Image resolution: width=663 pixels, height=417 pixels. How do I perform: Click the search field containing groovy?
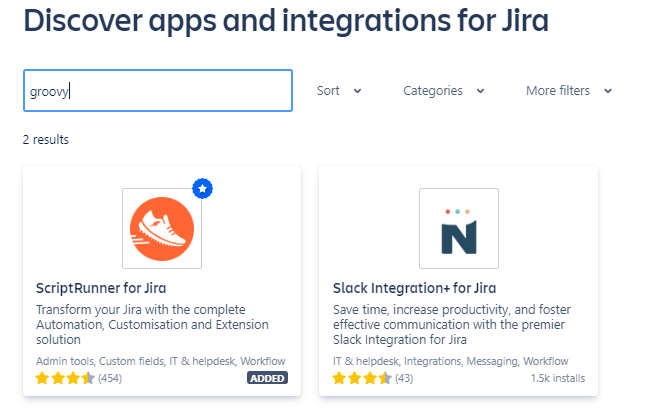tap(158, 91)
